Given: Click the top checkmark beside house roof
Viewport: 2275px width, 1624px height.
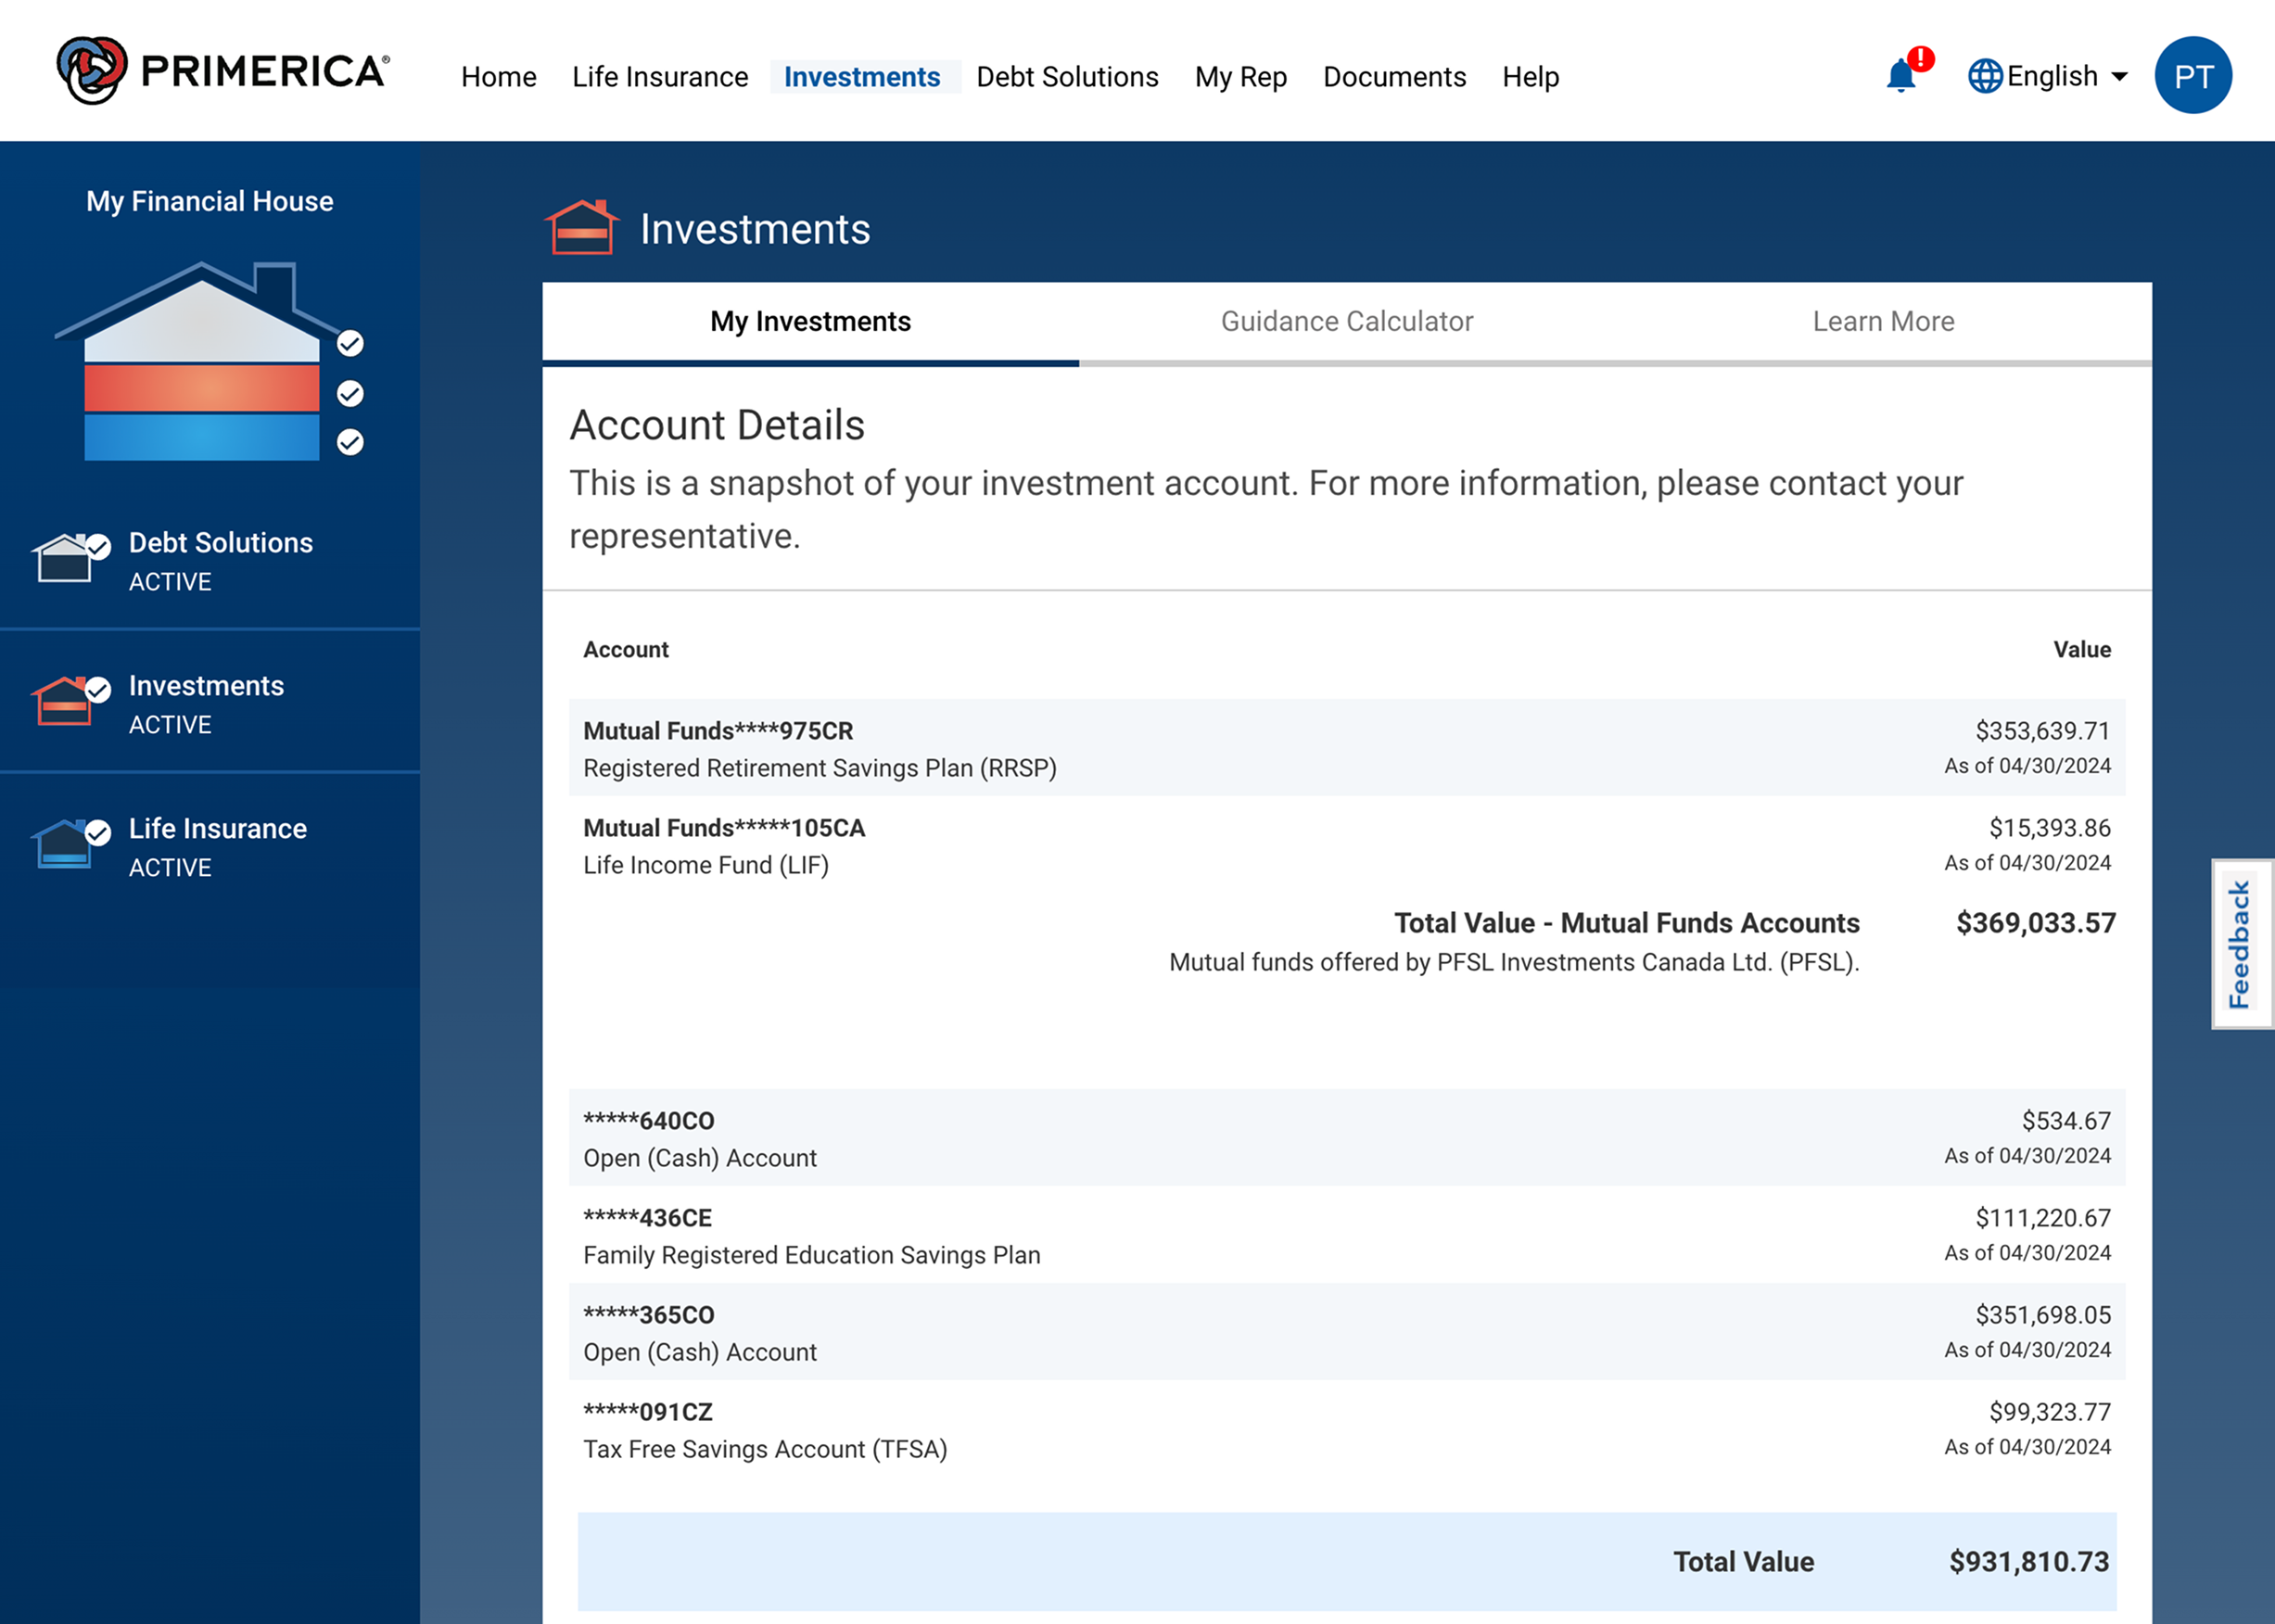Looking at the screenshot, I should point(350,343).
